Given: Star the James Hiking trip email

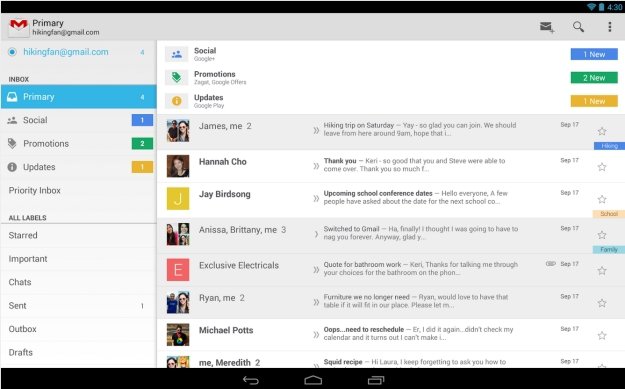Looking at the screenshot, I should click(602, 131).
